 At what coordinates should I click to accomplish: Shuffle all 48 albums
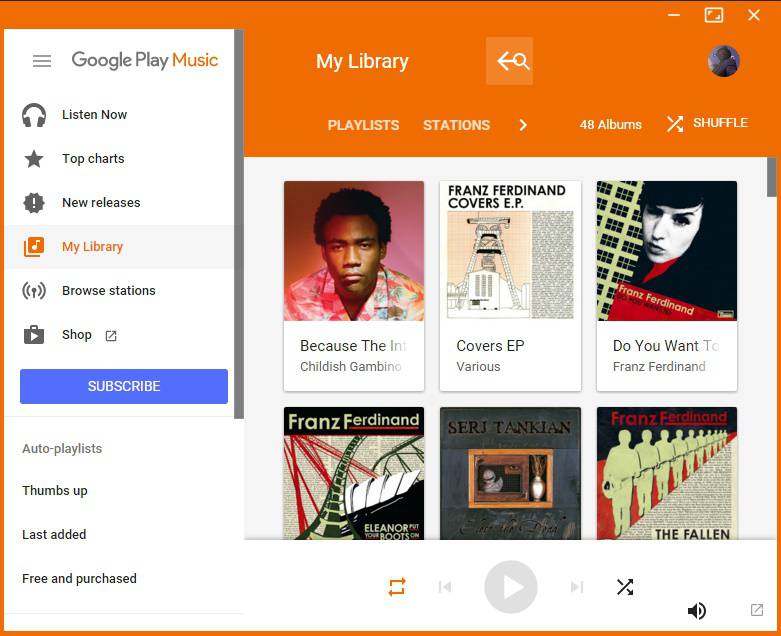click(x=707, y=123)
